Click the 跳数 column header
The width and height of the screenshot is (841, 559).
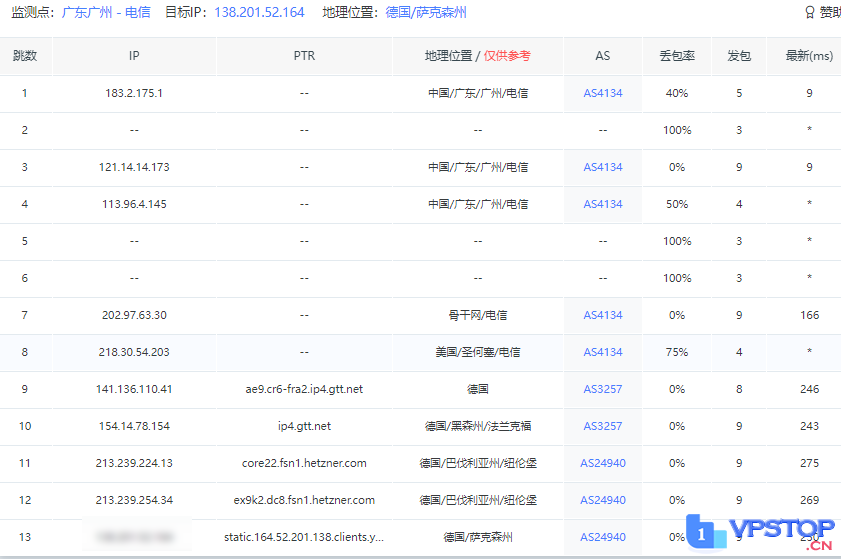click(25, 56)
